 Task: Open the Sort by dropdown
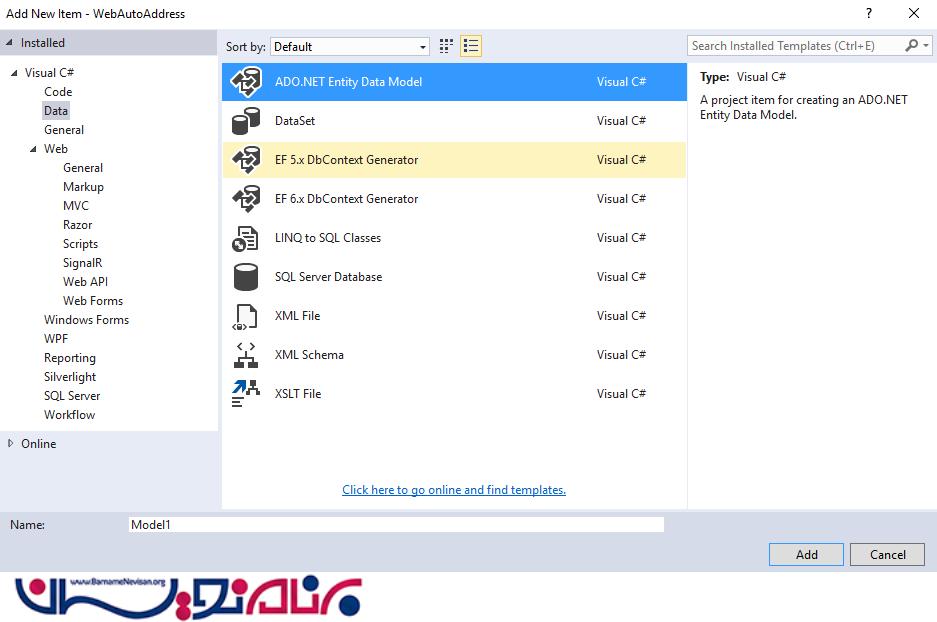[350, 46]
